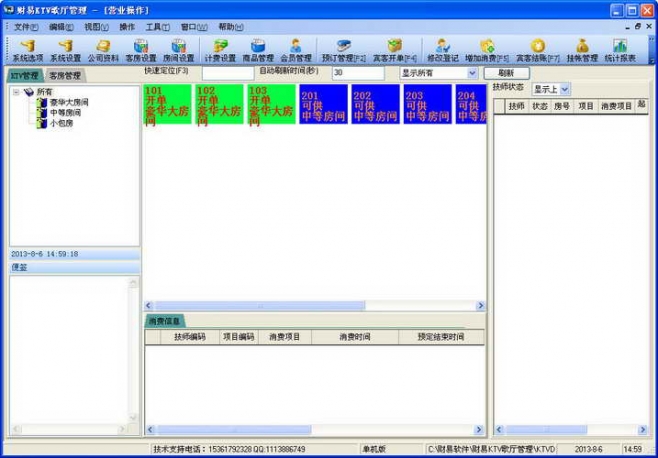Open 会员管理 toolbar icon
The image size is (658, 458).
[295, 50]
